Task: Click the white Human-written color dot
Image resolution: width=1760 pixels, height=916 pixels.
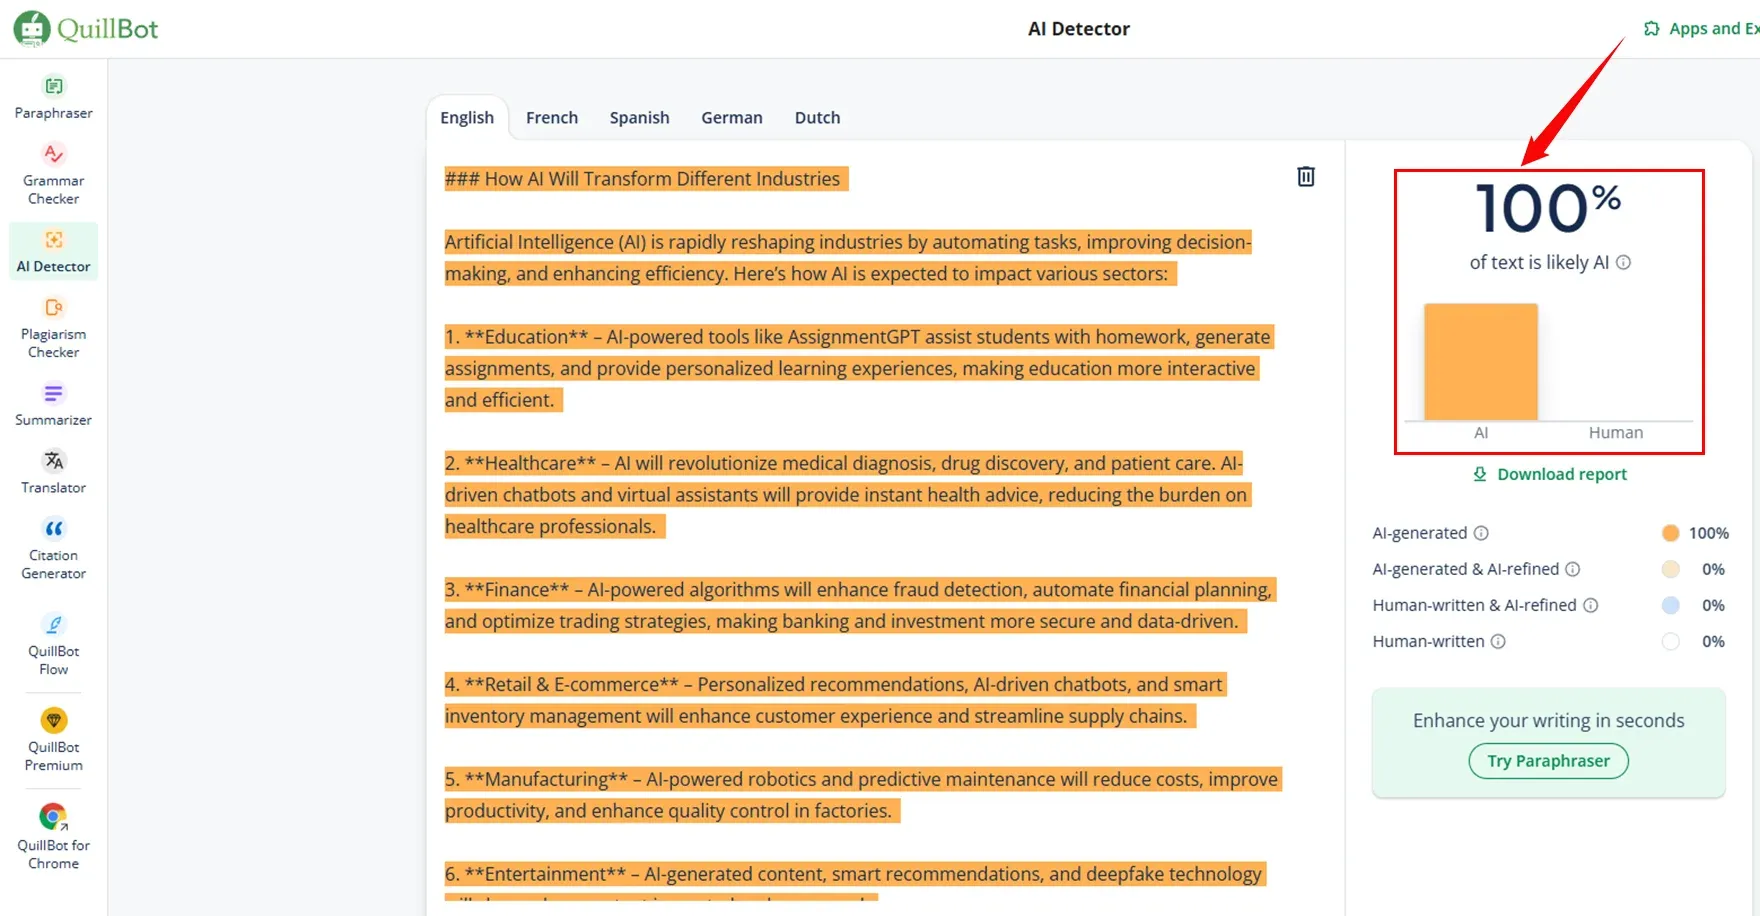Action: pyautogui.click(x=1670, y=641)
